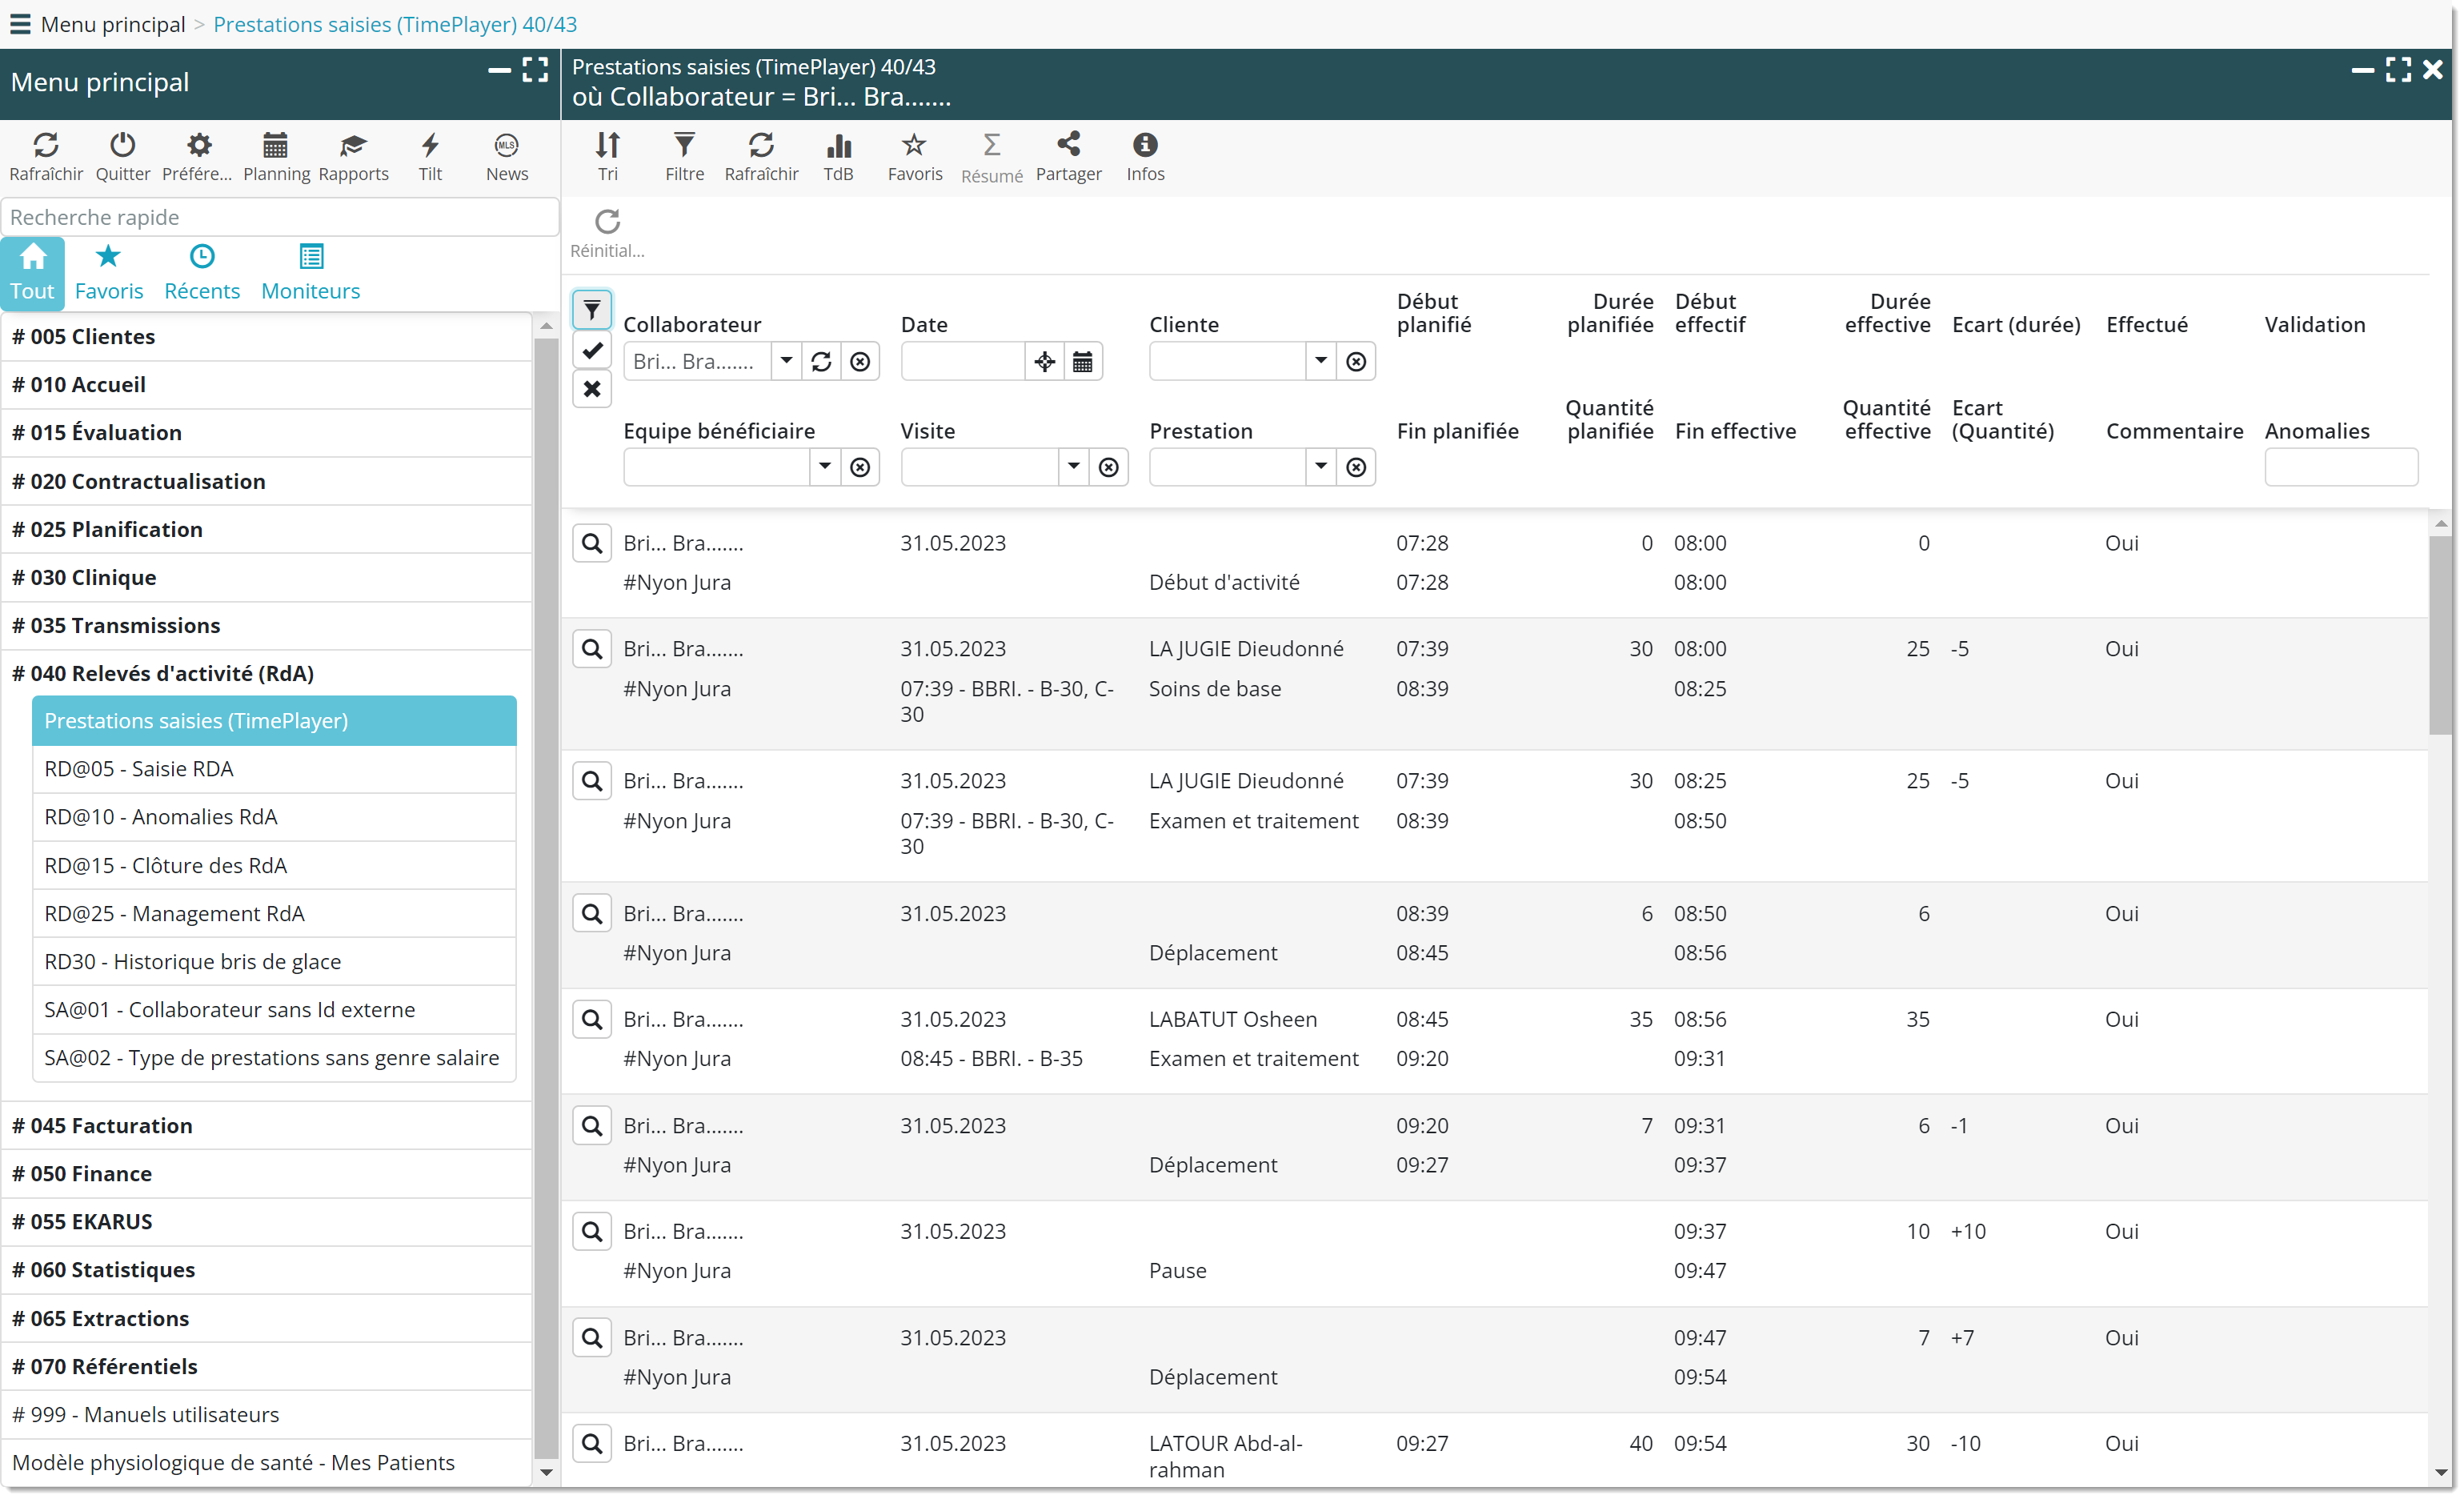This screenshot has height=1499, width=2464.
Task: Switch to the Moniteurs tab
Action: coord(310,272)
